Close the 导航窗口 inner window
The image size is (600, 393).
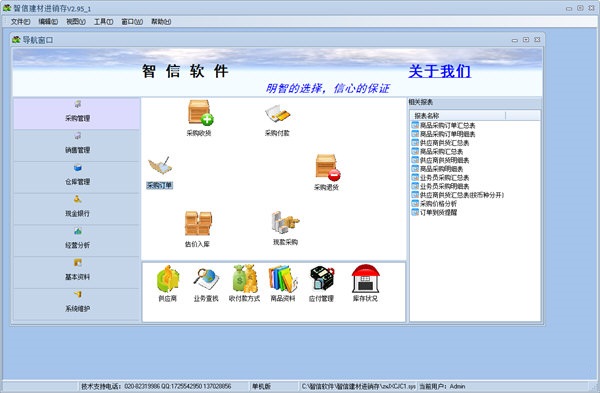537,40
